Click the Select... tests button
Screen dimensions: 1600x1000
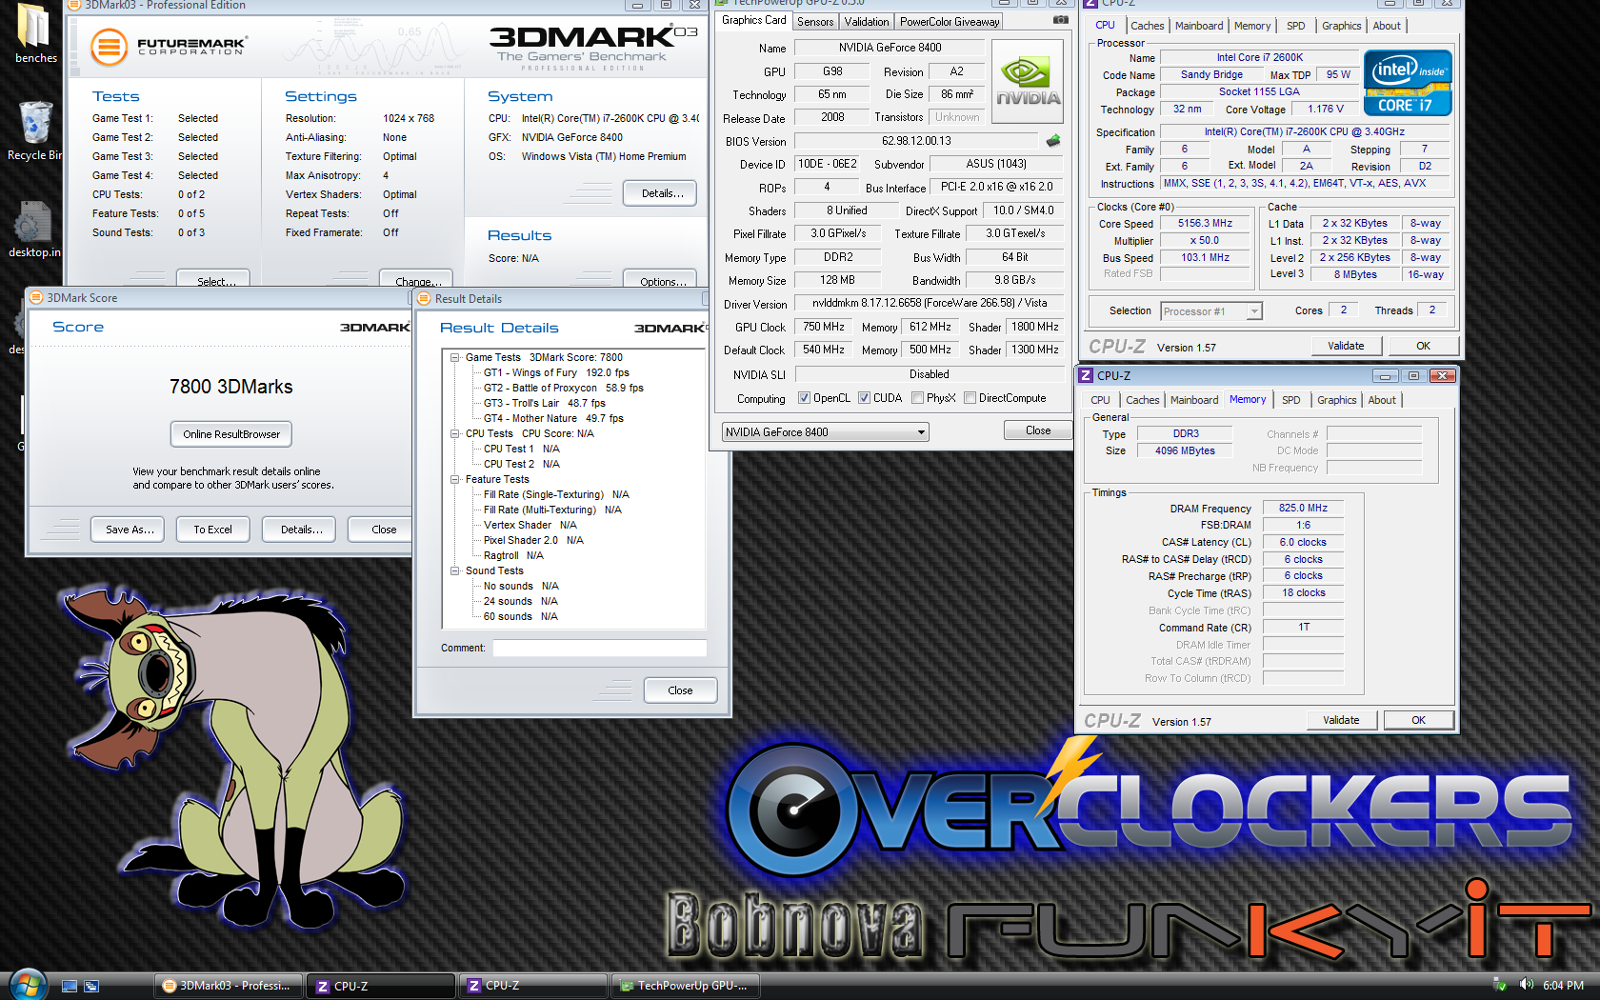(x=213, y=279)
